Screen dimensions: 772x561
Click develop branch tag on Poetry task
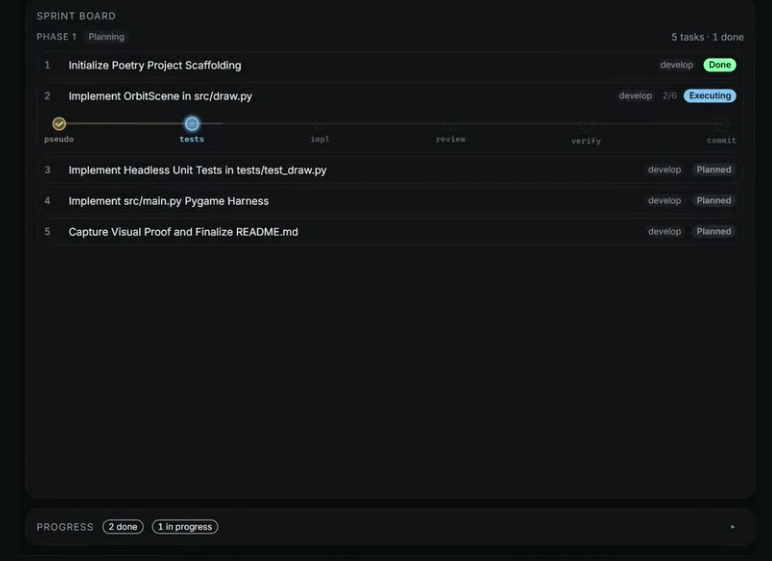pyautogui.click(x=676, y=65)
